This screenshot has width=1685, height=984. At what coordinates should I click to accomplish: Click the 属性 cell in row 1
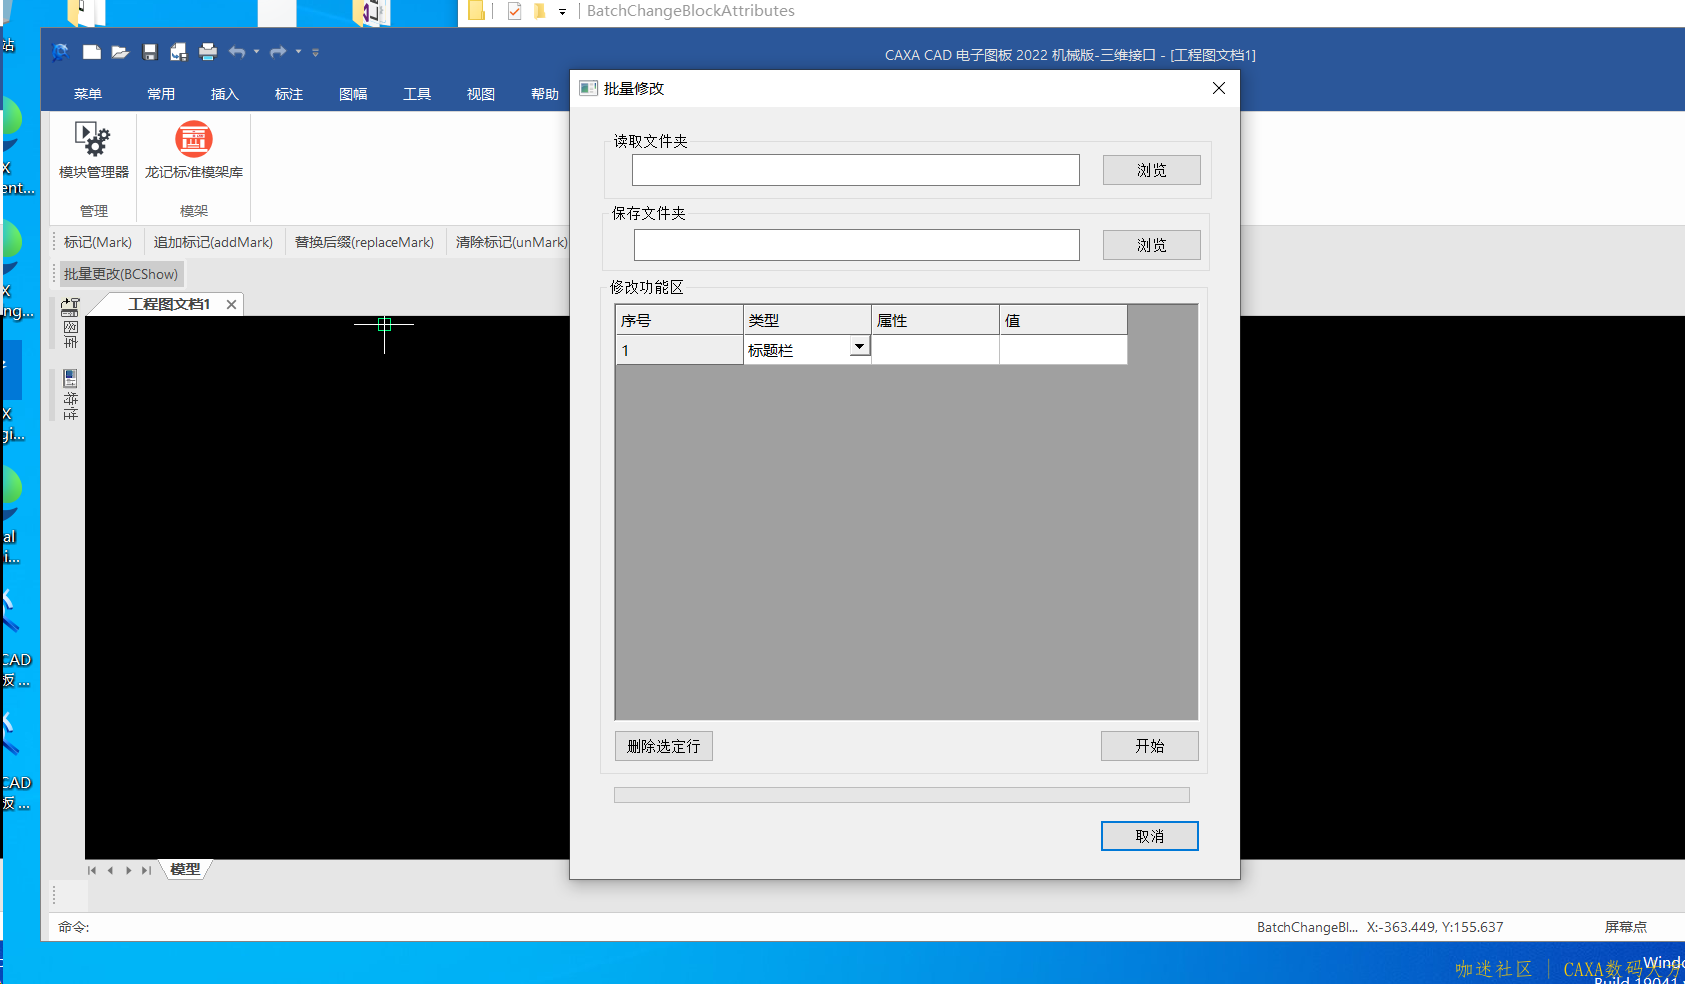tap(935, 350)
